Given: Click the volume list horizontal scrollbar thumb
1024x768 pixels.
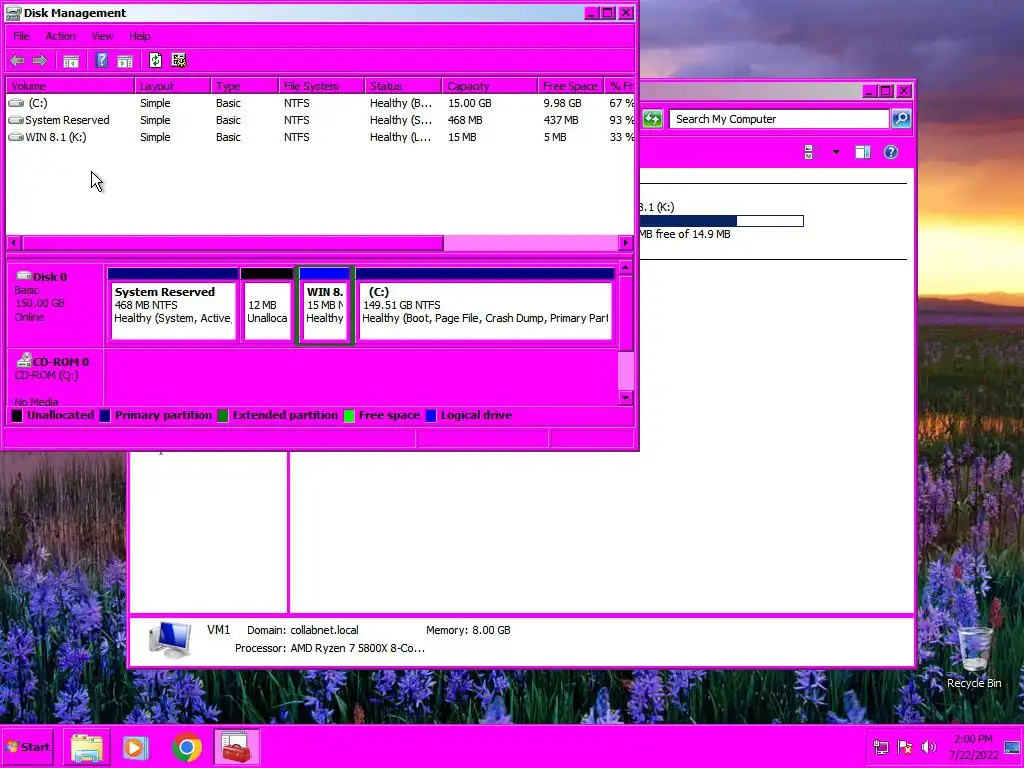Looking at the screenshot, I should [x=232, y=242].
